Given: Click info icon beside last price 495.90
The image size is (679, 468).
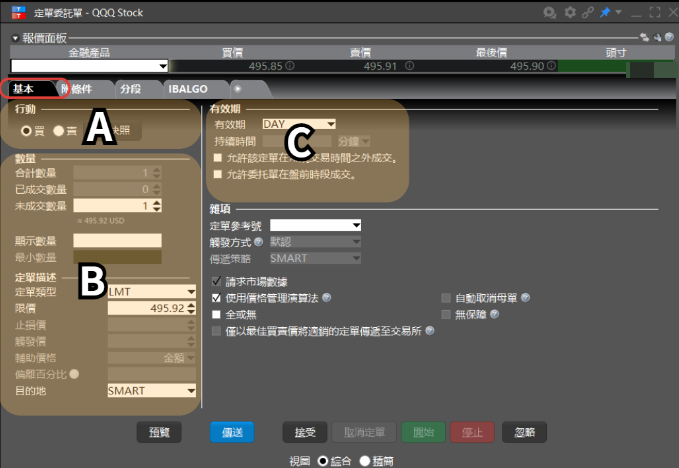Looking at the screenshot, I should tap(551, 65).
